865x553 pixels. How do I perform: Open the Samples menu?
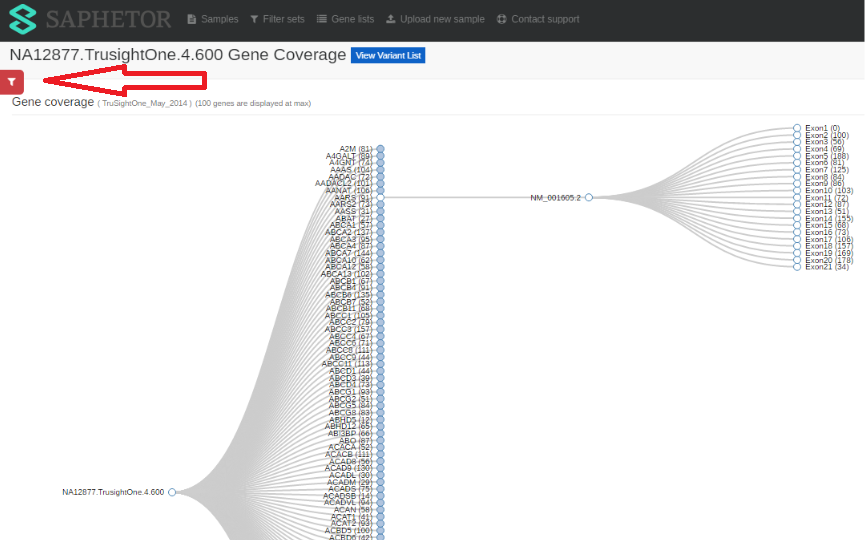pos(213,19)
